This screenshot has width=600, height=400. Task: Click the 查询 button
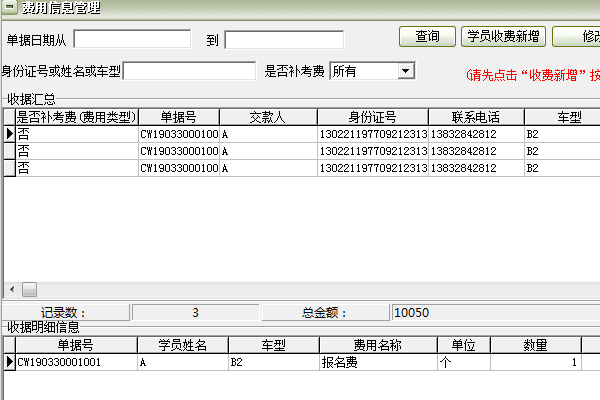point(427,37)
